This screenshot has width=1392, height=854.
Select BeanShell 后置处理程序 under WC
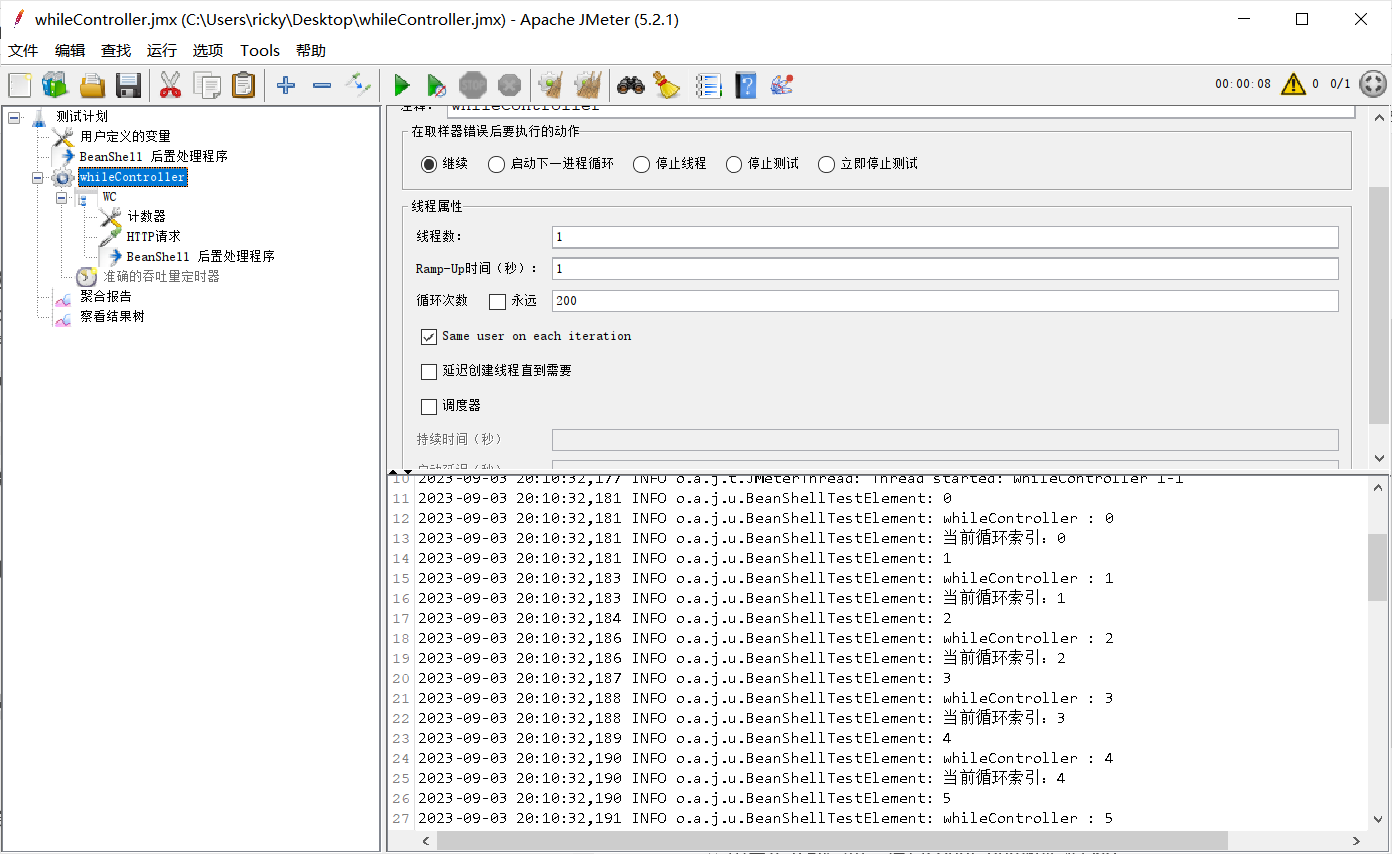[x=200, y=256]
